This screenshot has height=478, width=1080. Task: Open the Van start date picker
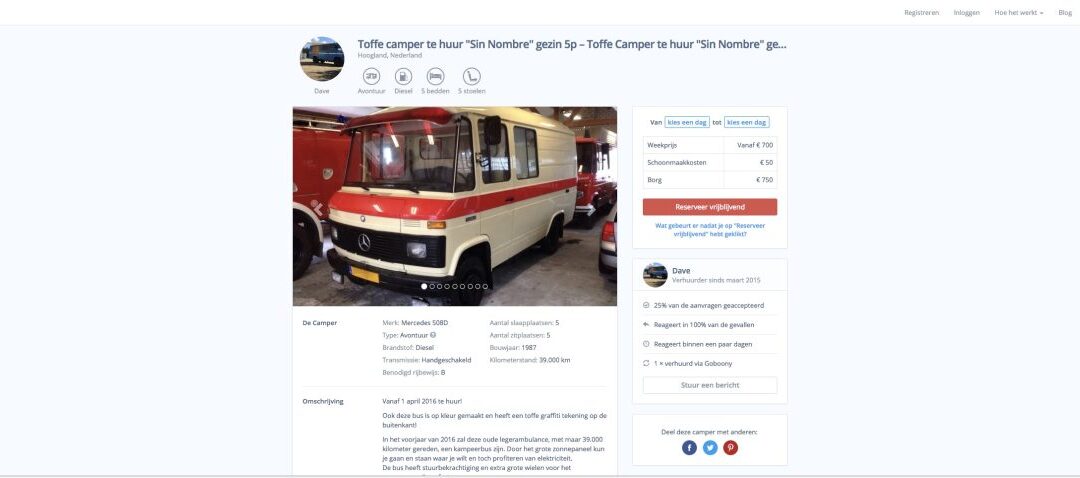tap(687, 122)
